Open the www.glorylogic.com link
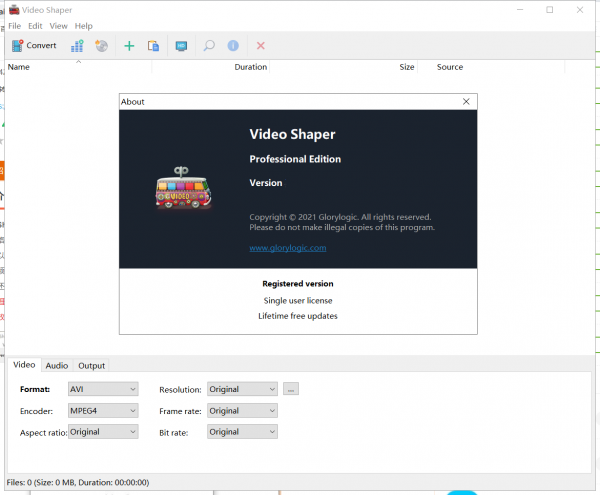Viewport: 600px width, 495px height. [x=288, y=248]
